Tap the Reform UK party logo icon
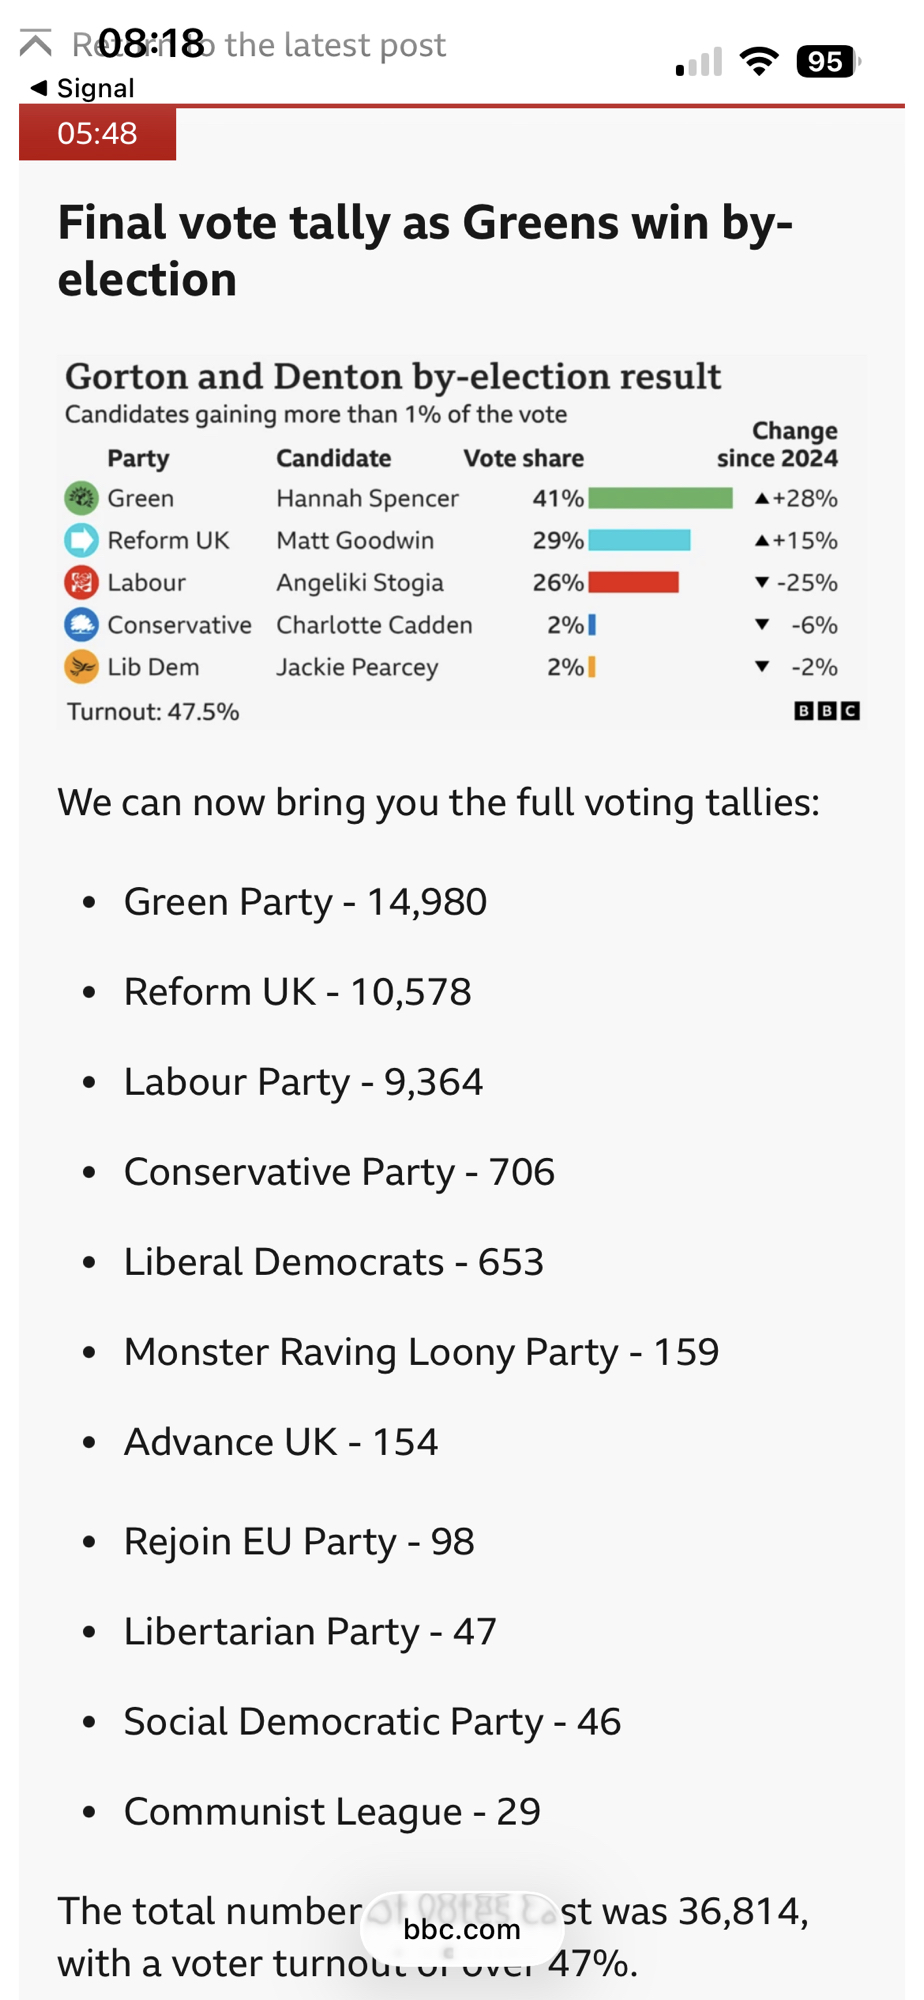The image size is (924, 2000). point(81,540)
